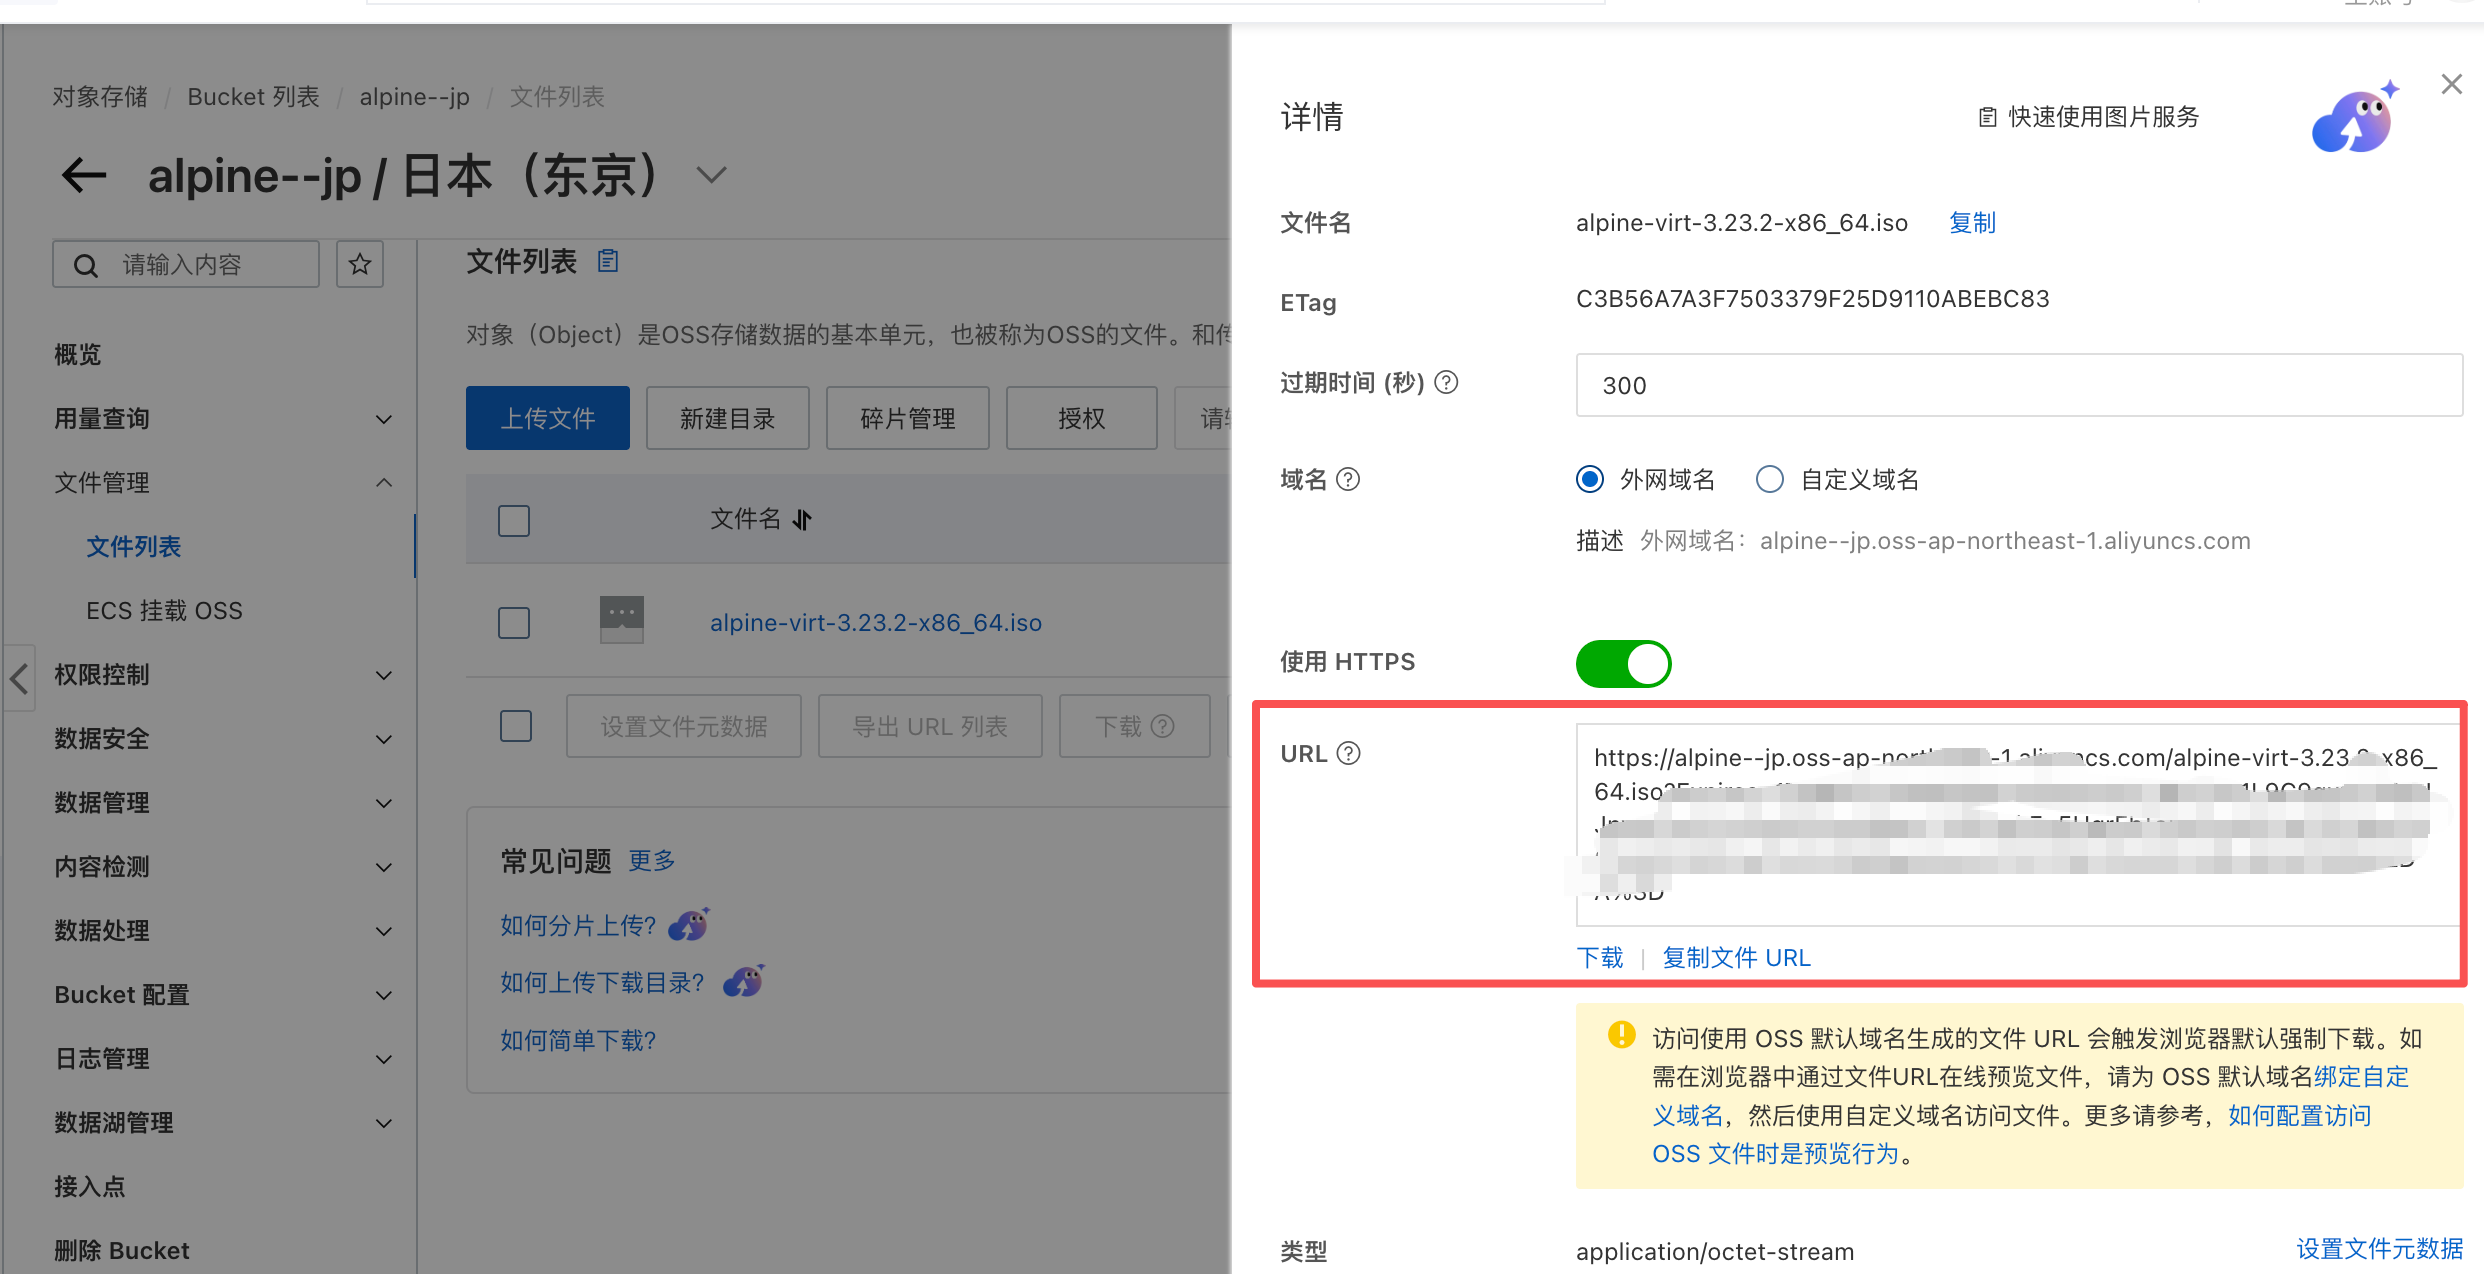Click the 碎片管理 button
The image size is (2484, 1274).
pyautogui.click(x=908, y=418)
